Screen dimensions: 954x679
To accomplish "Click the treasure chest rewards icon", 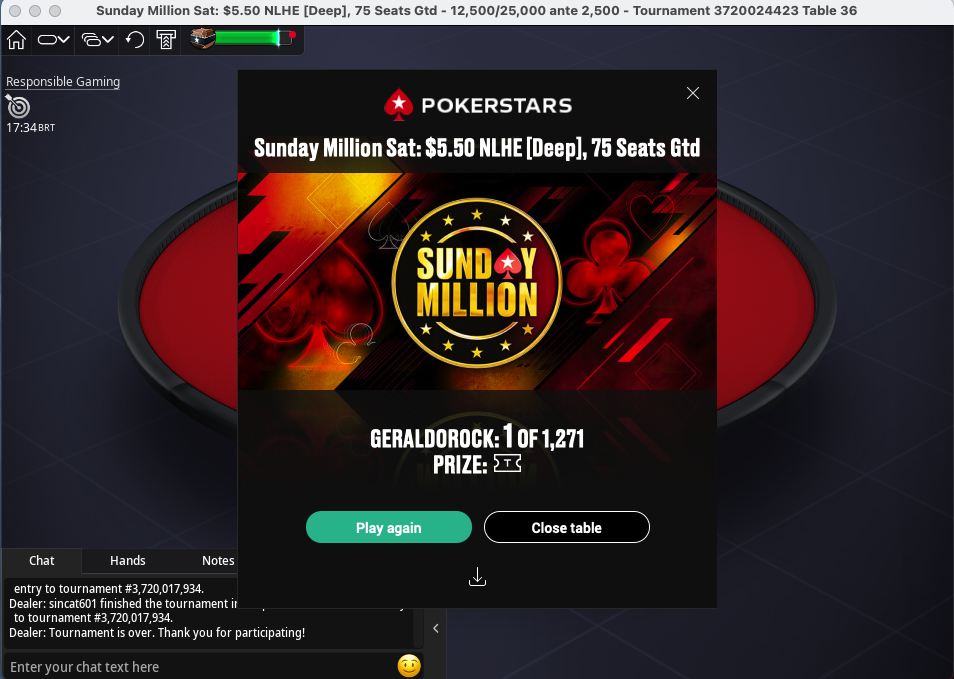I will click(202, 38).
